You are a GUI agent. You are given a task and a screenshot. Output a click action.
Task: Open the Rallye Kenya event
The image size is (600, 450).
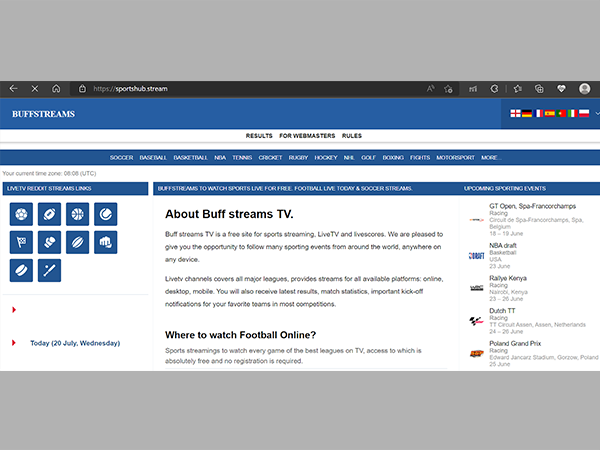coord(508,278)
